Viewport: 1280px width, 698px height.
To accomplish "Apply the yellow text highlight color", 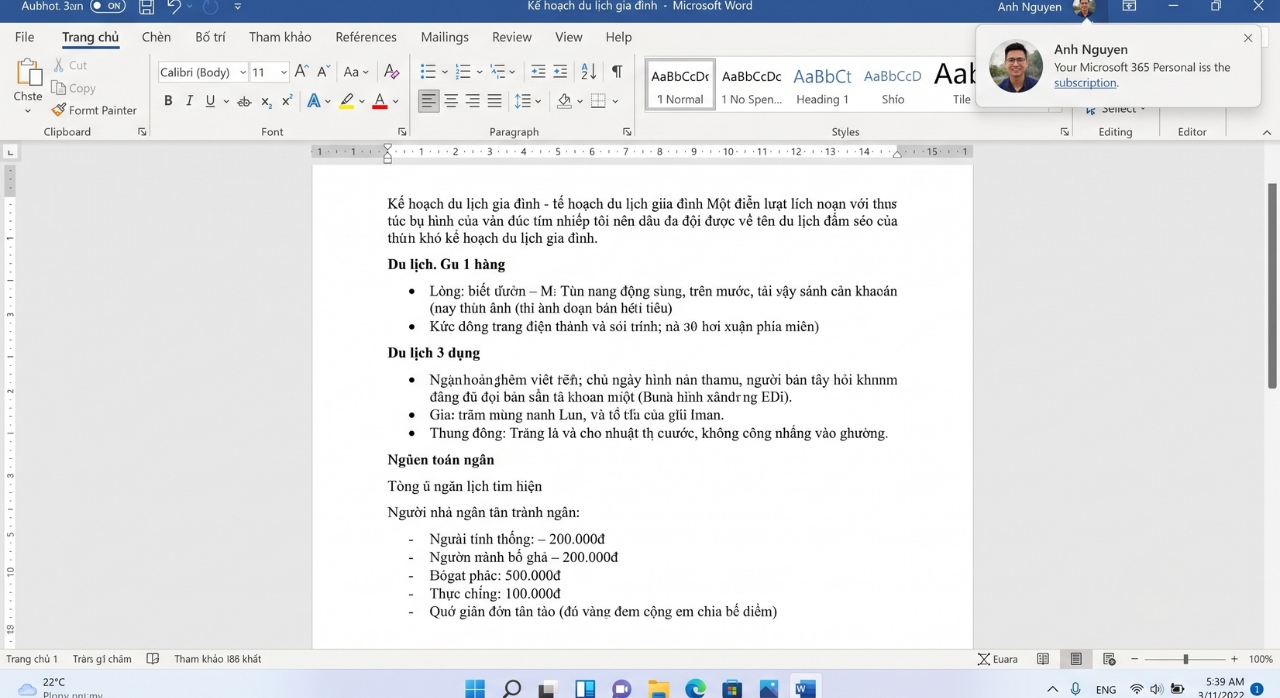I will tap(347, 101).
